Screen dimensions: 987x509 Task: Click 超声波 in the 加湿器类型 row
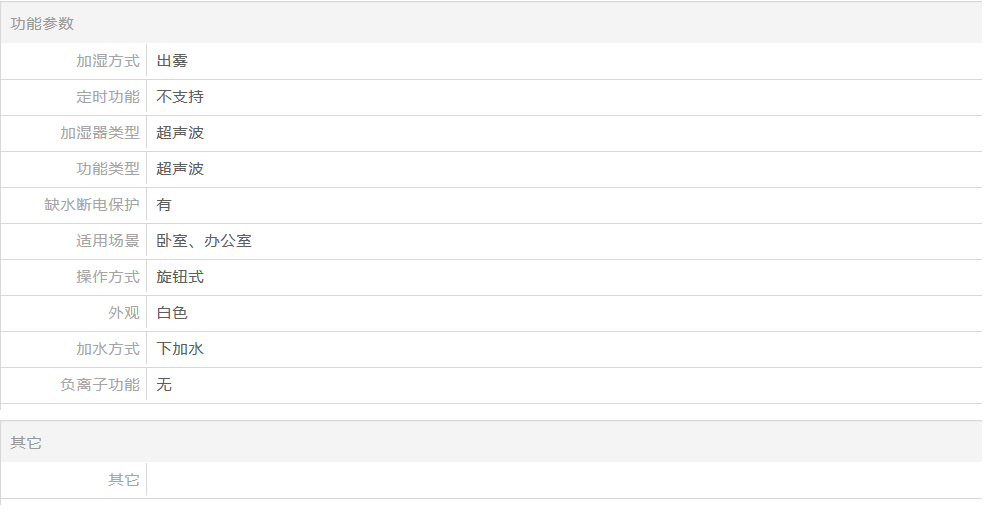180,133
